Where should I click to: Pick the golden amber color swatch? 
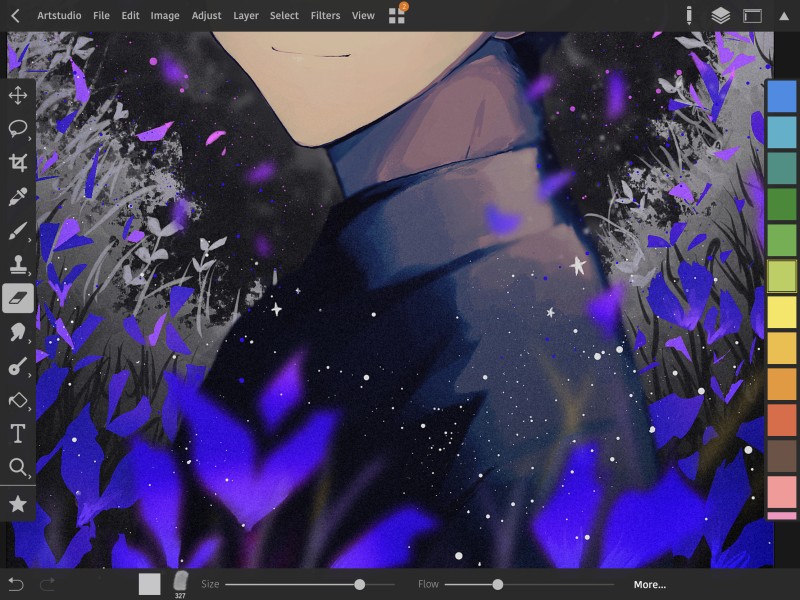point(782,348)
